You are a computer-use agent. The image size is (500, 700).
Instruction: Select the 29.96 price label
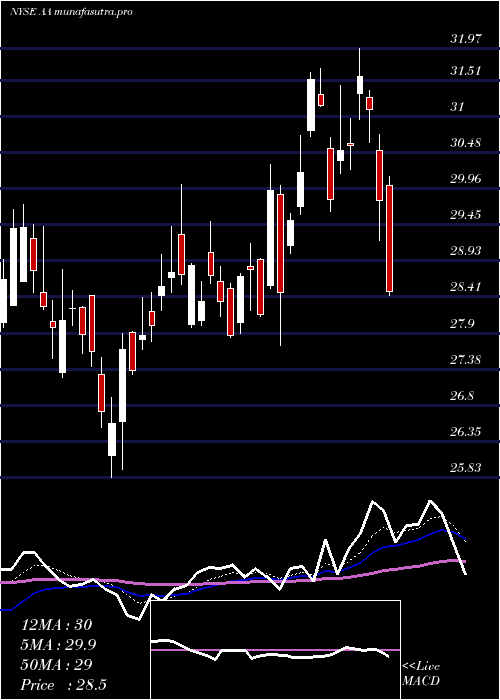tap(466, 179)
